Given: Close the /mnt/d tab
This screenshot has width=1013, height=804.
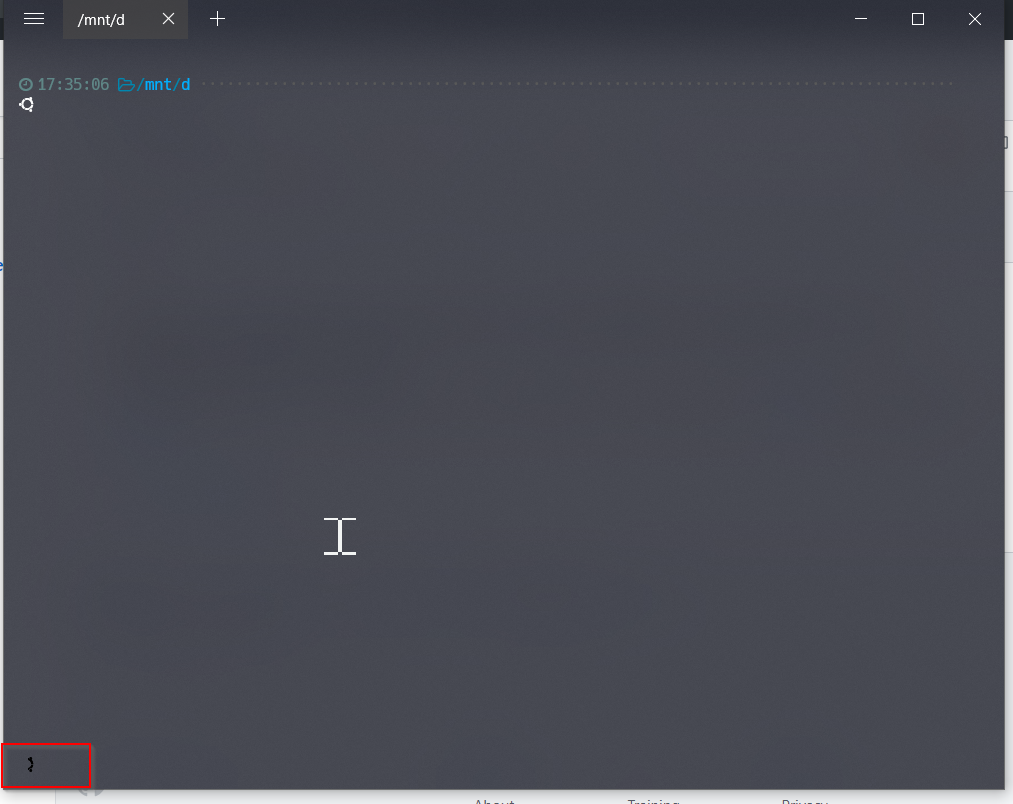Looking at the screenshot, I should click(x=168, y=19).
